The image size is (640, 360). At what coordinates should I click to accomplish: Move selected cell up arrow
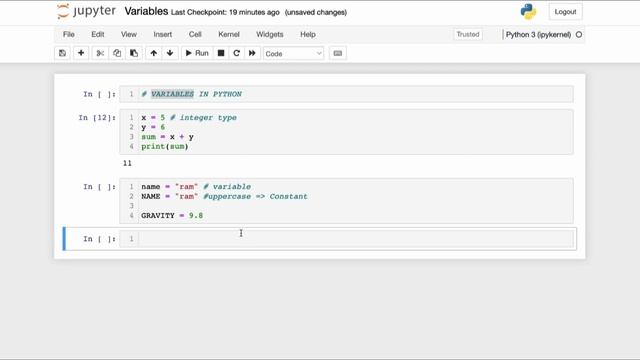153,53
